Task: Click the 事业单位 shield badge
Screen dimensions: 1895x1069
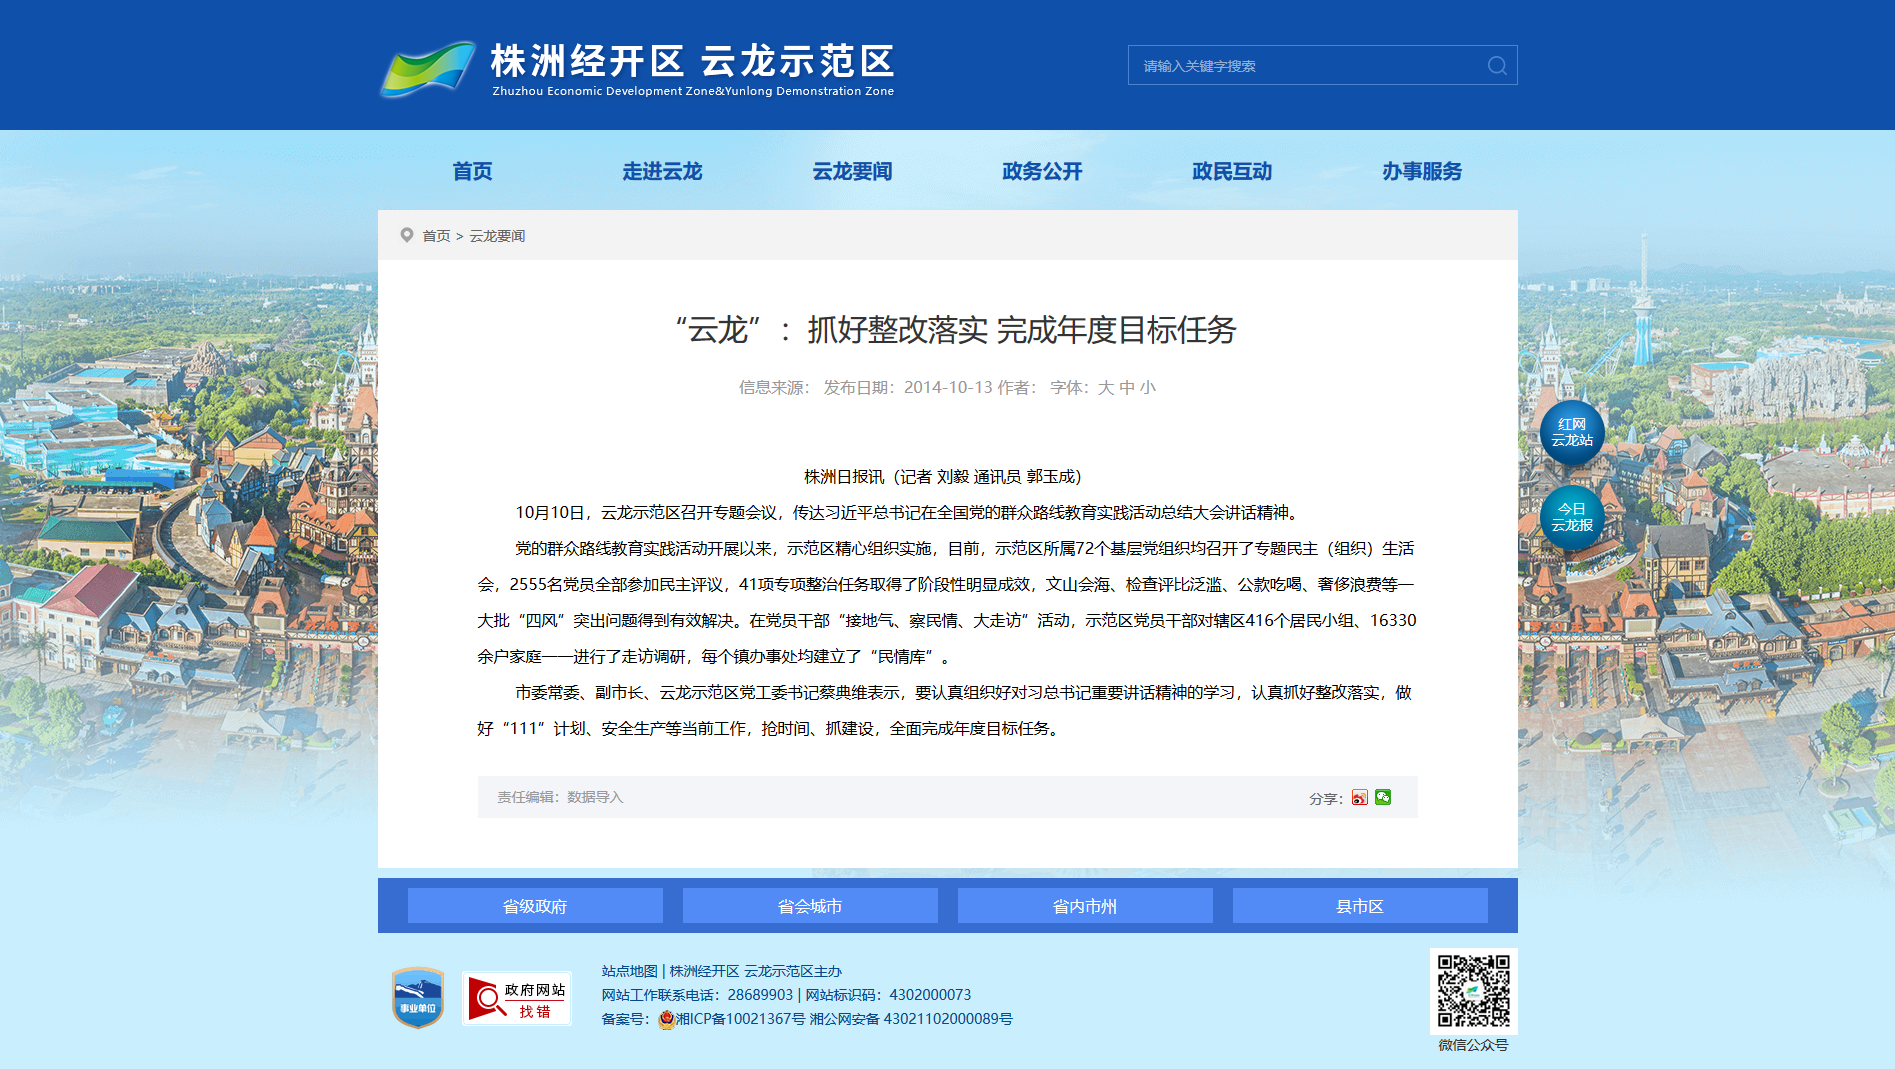Action: pos(418,997)
